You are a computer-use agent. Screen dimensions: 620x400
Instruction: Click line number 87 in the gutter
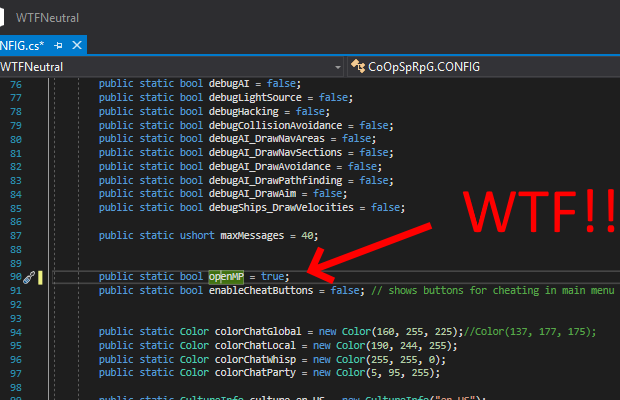click(15, 235)
